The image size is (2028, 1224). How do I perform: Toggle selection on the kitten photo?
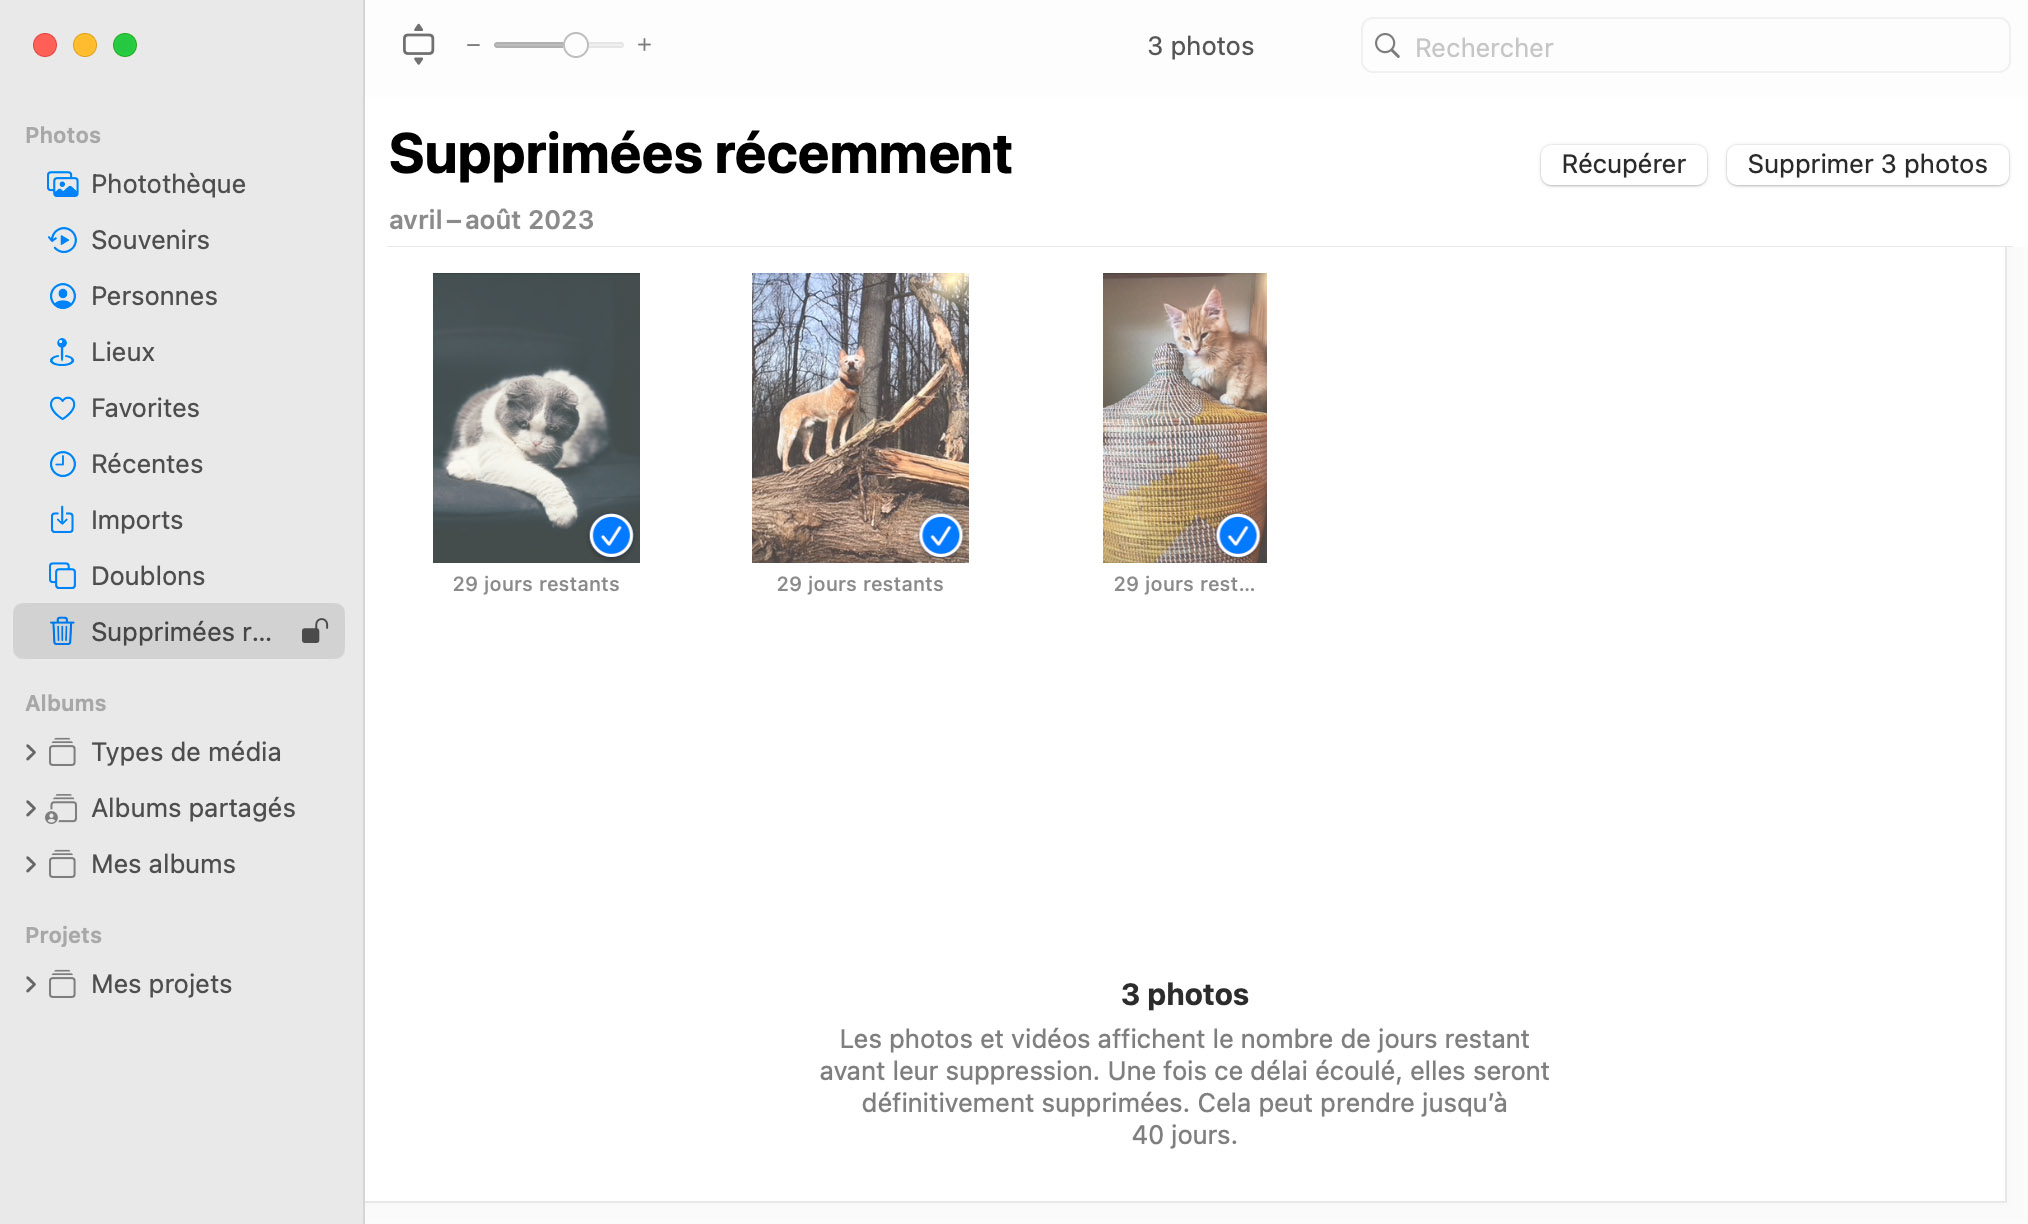coord(1239,536)
